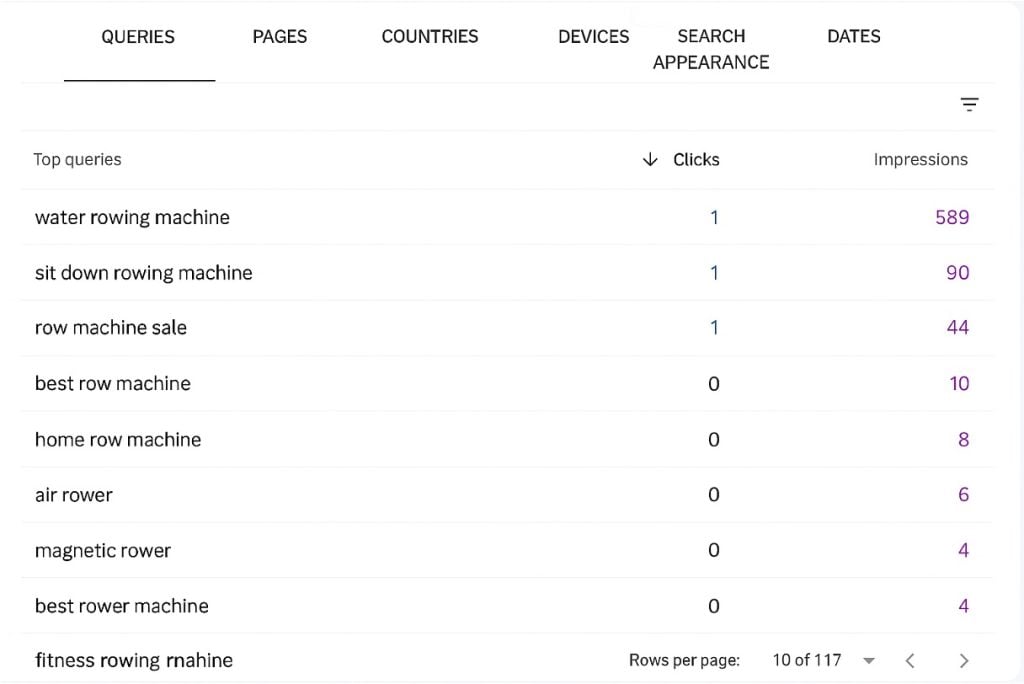The width and height of the screenshot is (1024, 684).
Task: Sort by the Impressions column header
Action: pyautogui.click(x=921, y=159)
